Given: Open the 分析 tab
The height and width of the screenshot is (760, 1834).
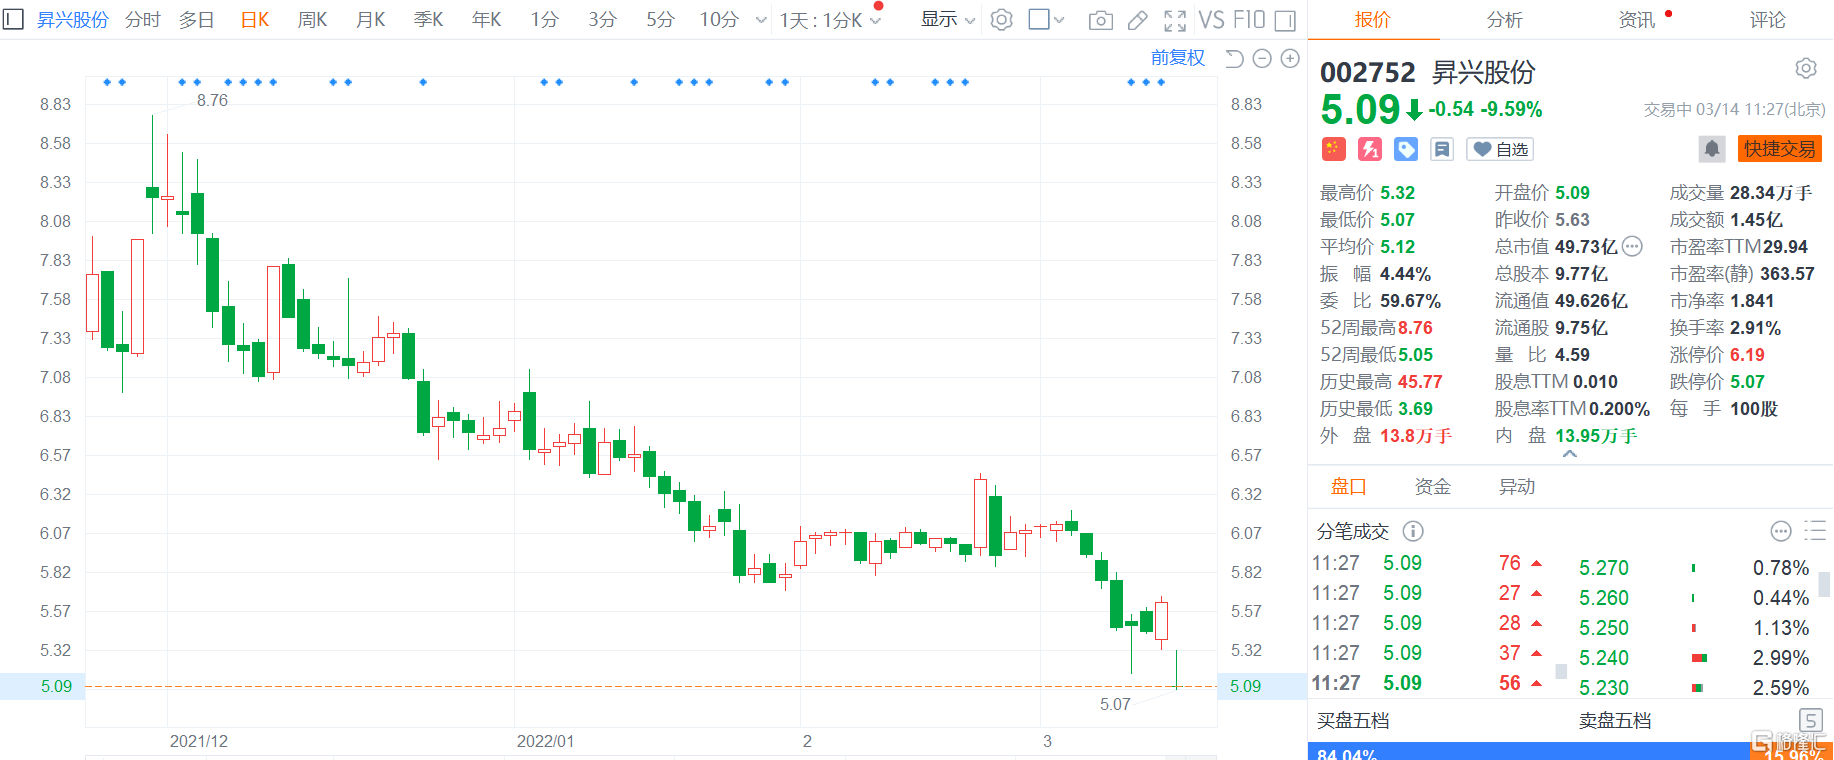Looking at the screenshot, I should [1505, 20].
